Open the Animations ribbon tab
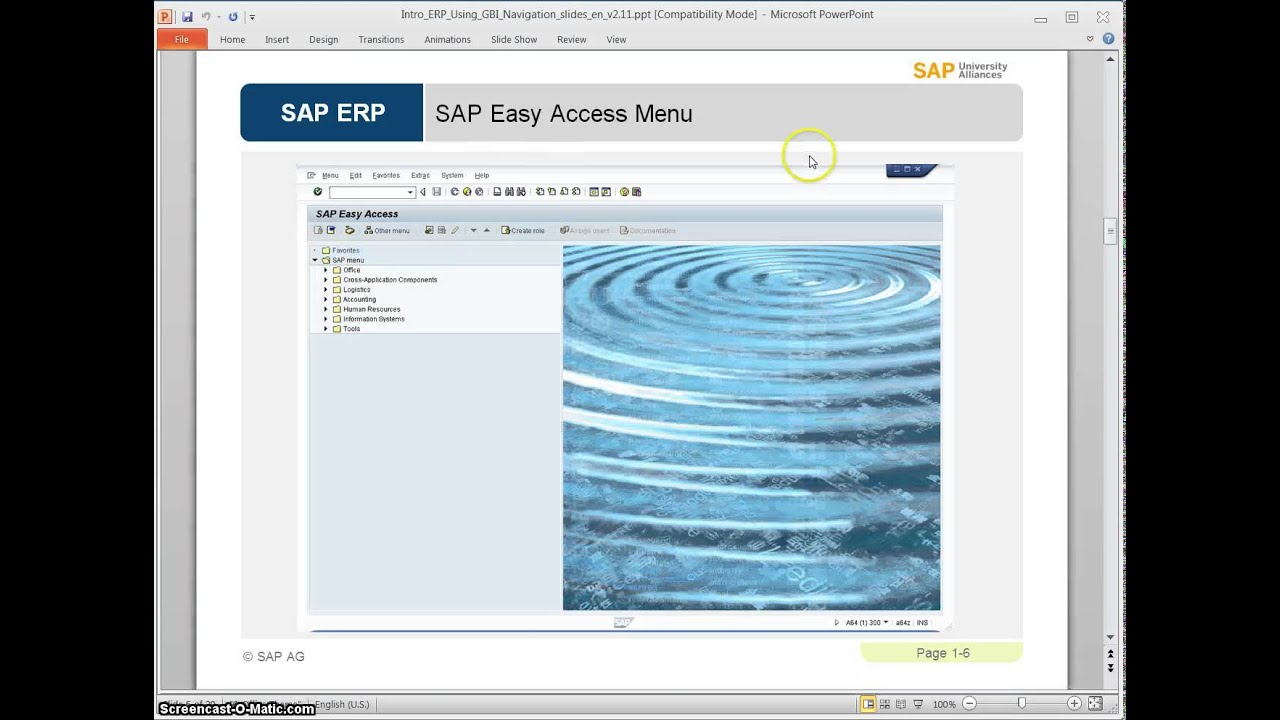The height and width of the screenshot is (720, 1280). click(447, 39)
